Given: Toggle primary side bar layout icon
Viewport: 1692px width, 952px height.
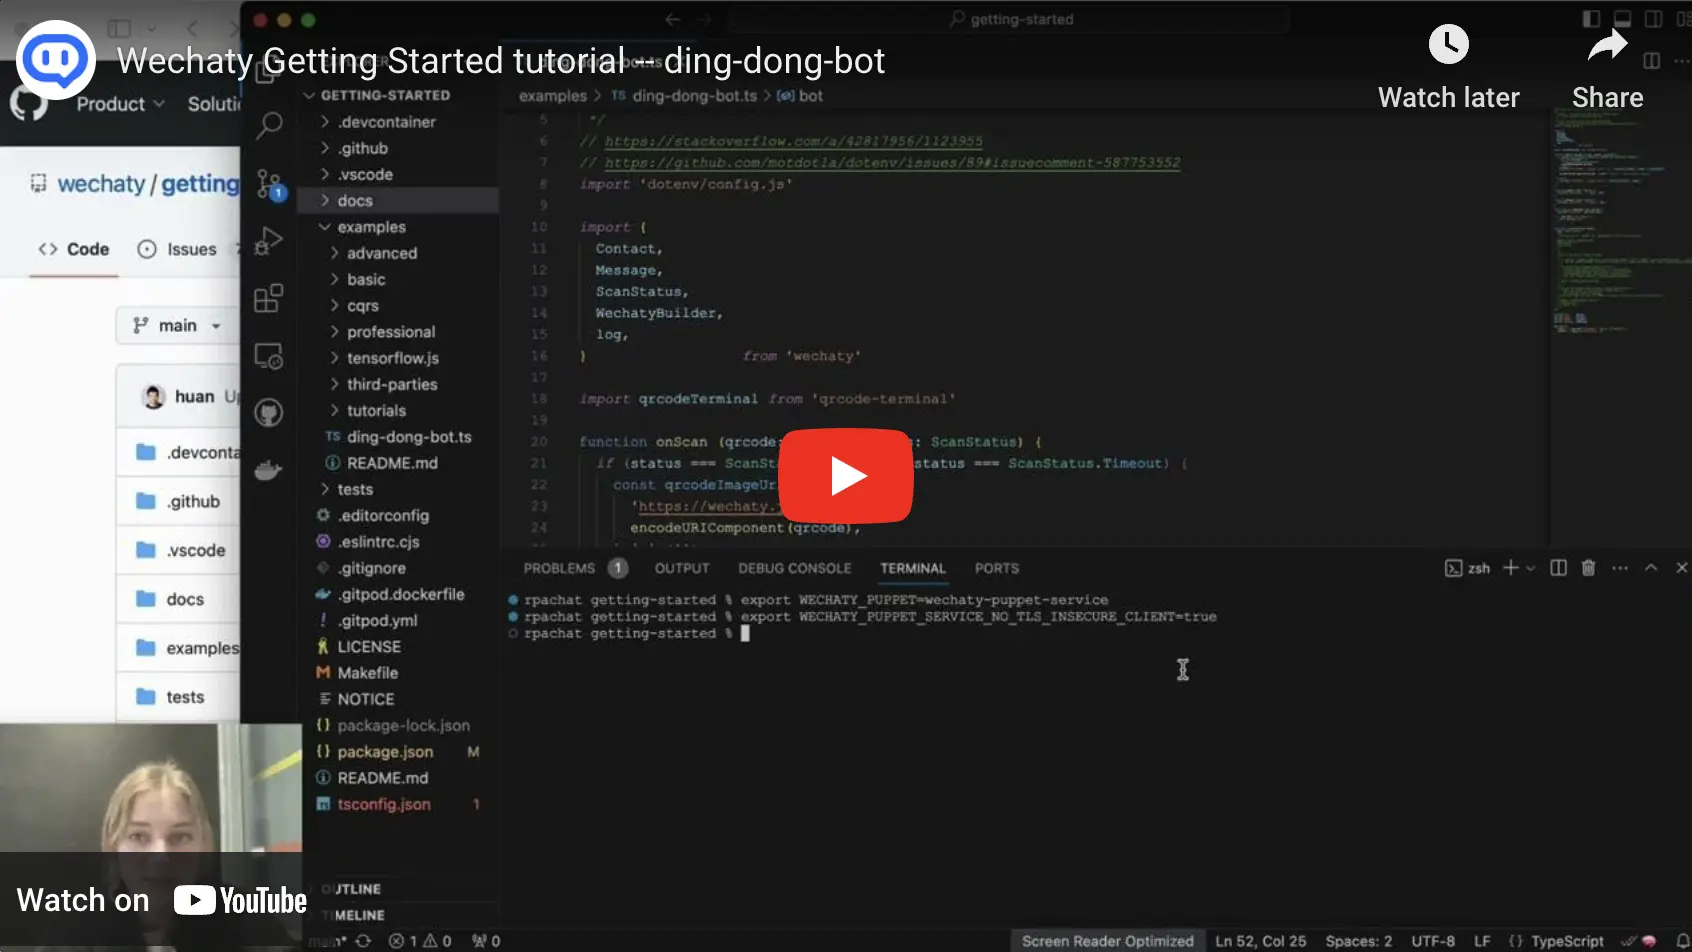Looking at the screenshot, I should point(1591,19).
